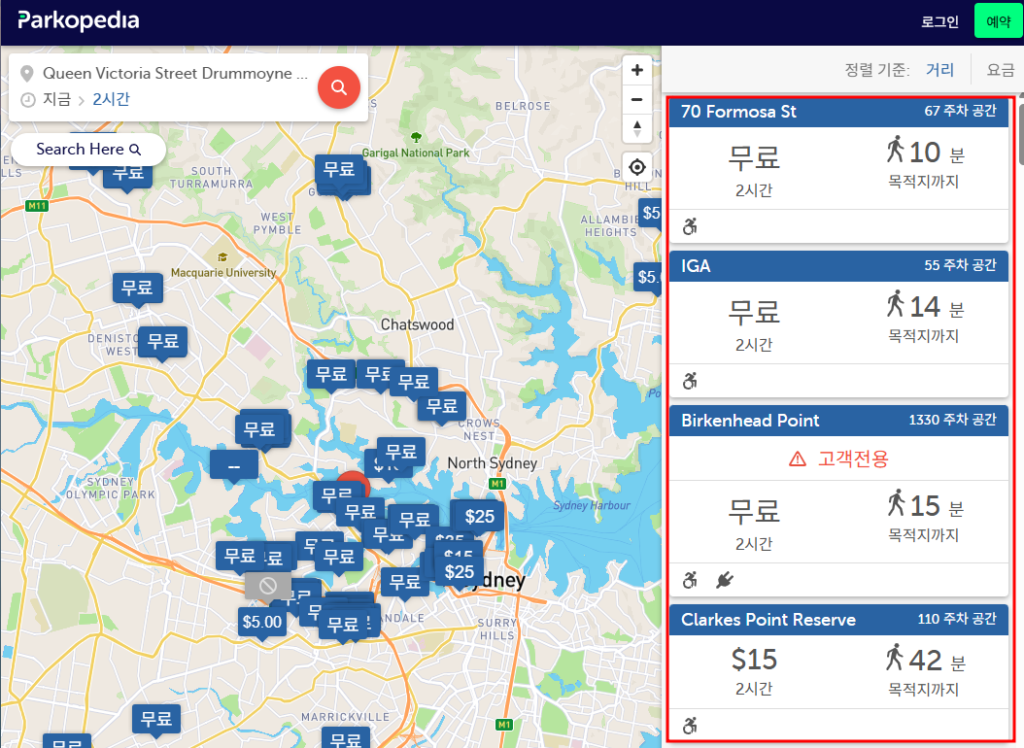Sort results by 요금 (price)
Screen dimensions: 1024x748
tap(1000, 69)
